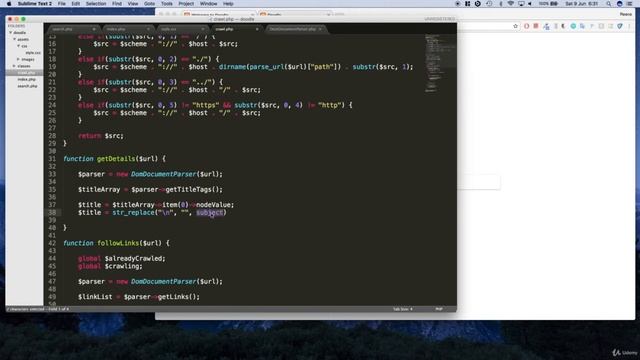The height and width of the screenshot is (360, 640).
Task: Click getDetails function name on line 31
Action: [x=116, y=159]
